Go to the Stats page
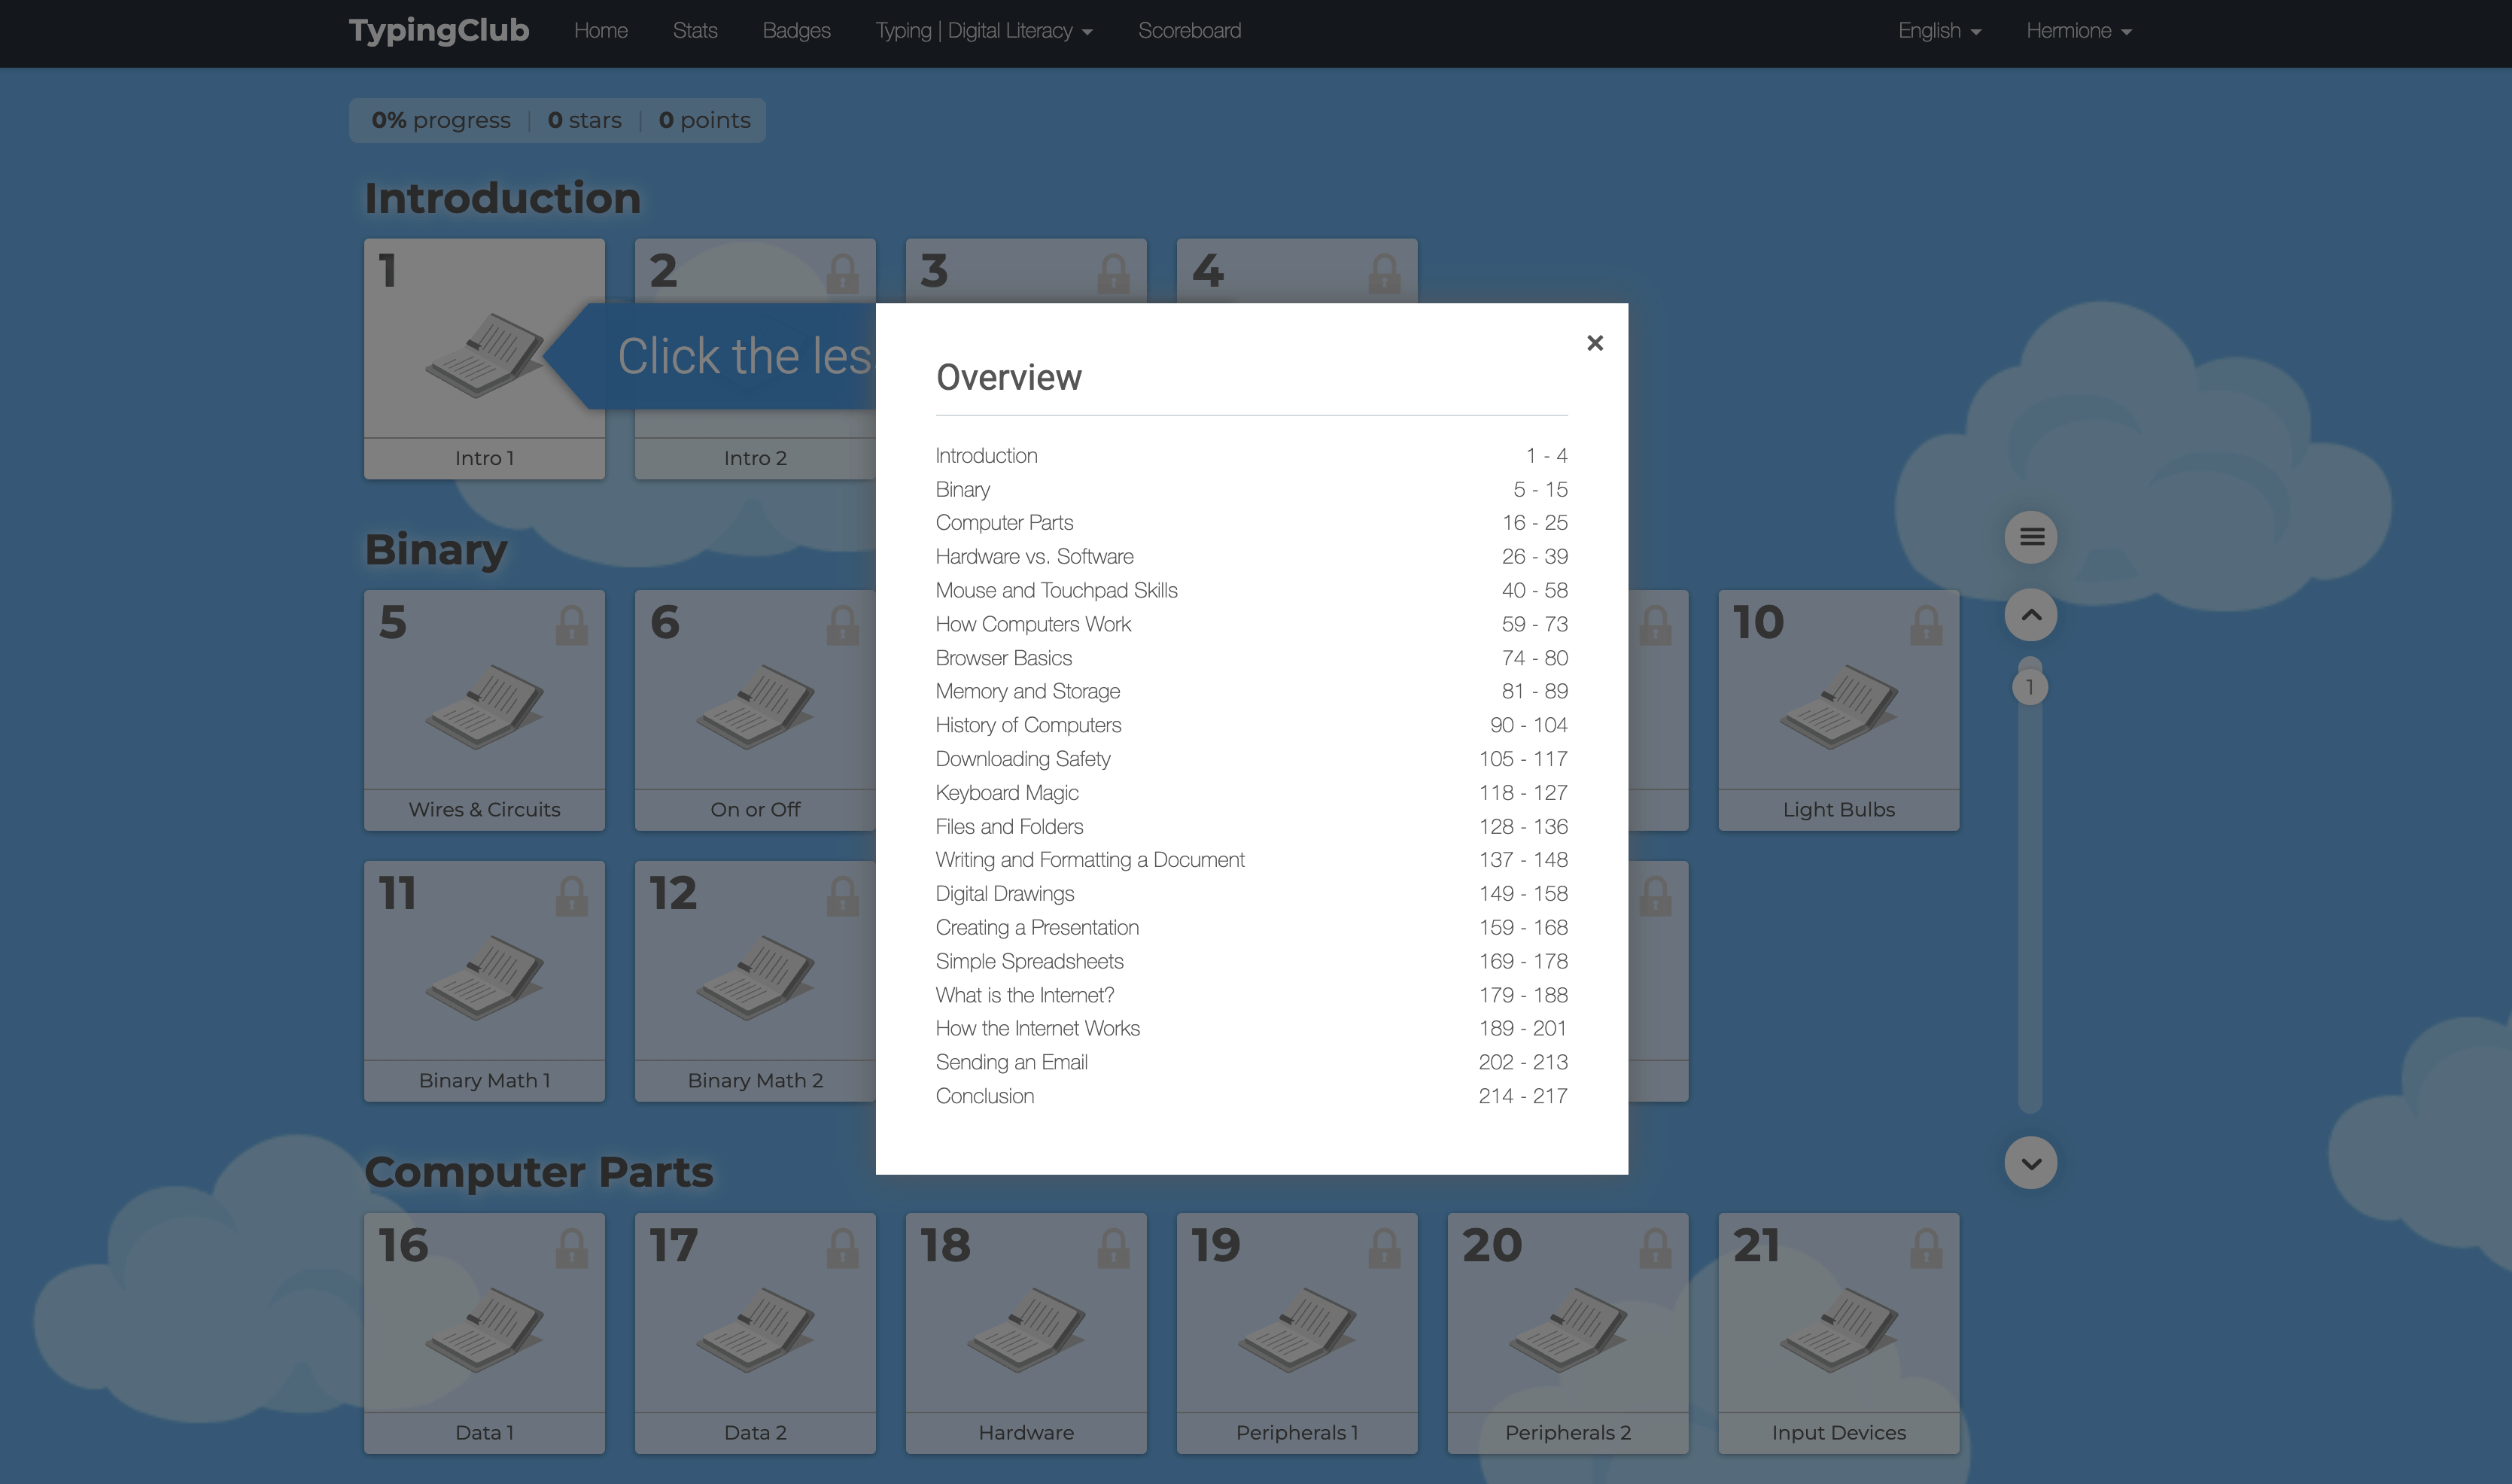2512x1484 pixels. pos(694,31)
